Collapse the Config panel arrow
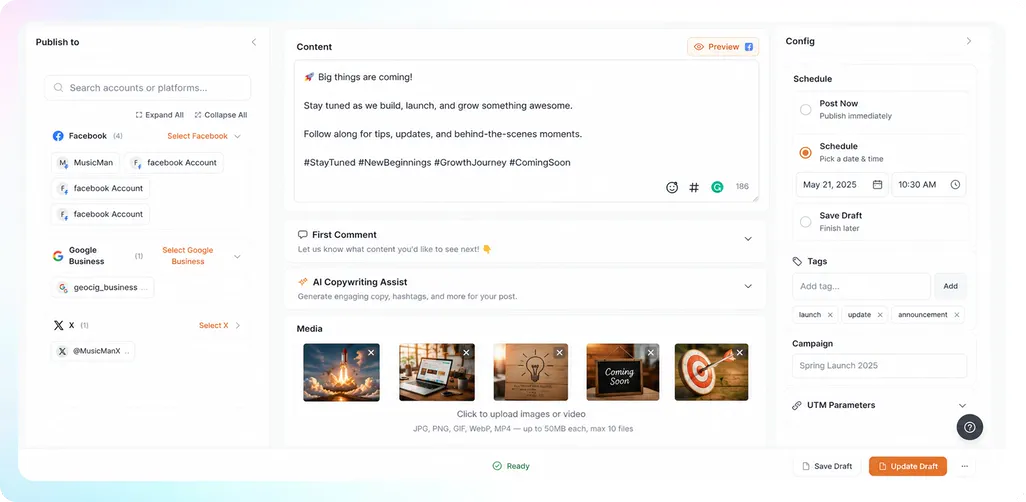 pyautogui.click(x=969, y=41)
